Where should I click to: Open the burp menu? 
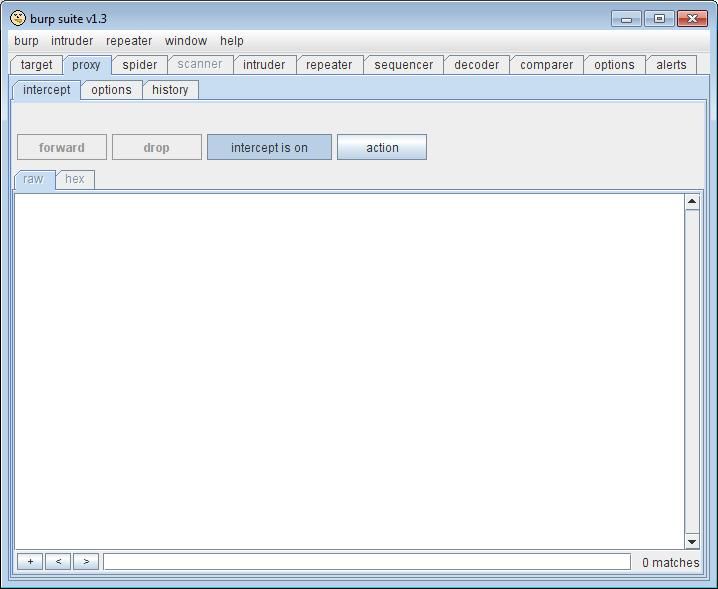pyautogui.click(x=26, y=41)
